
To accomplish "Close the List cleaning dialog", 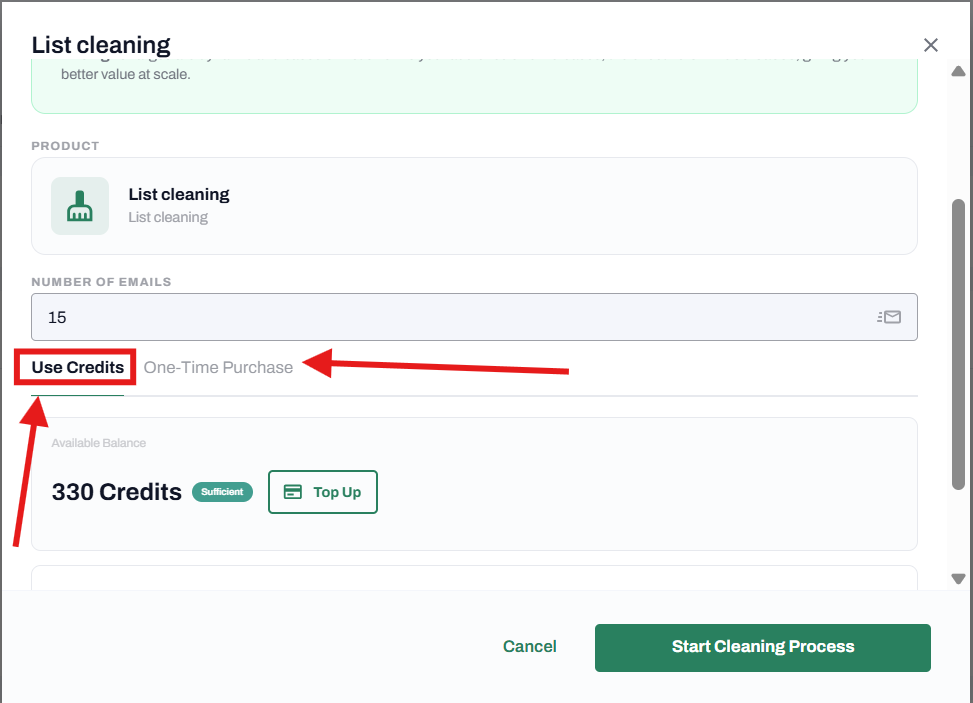I will pyautogui.click(x=931, y=45).
